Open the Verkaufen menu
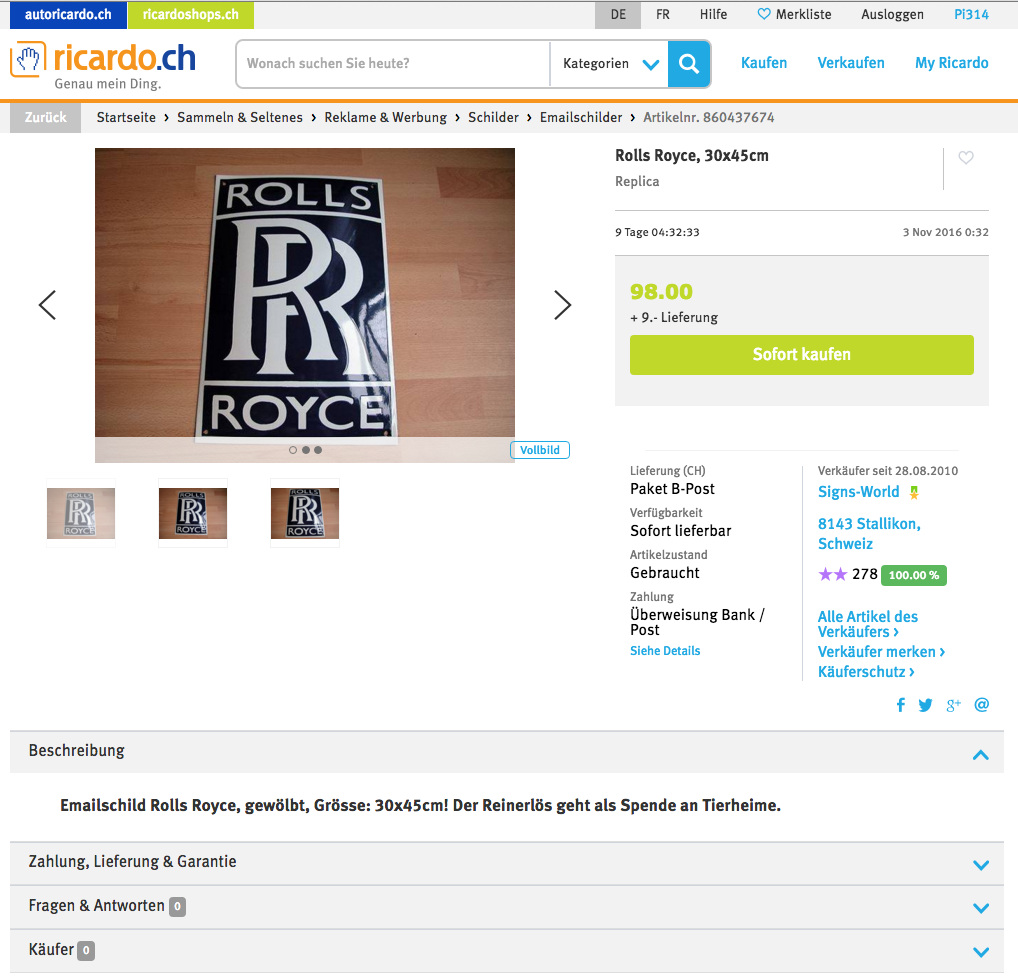 (850, 63)
